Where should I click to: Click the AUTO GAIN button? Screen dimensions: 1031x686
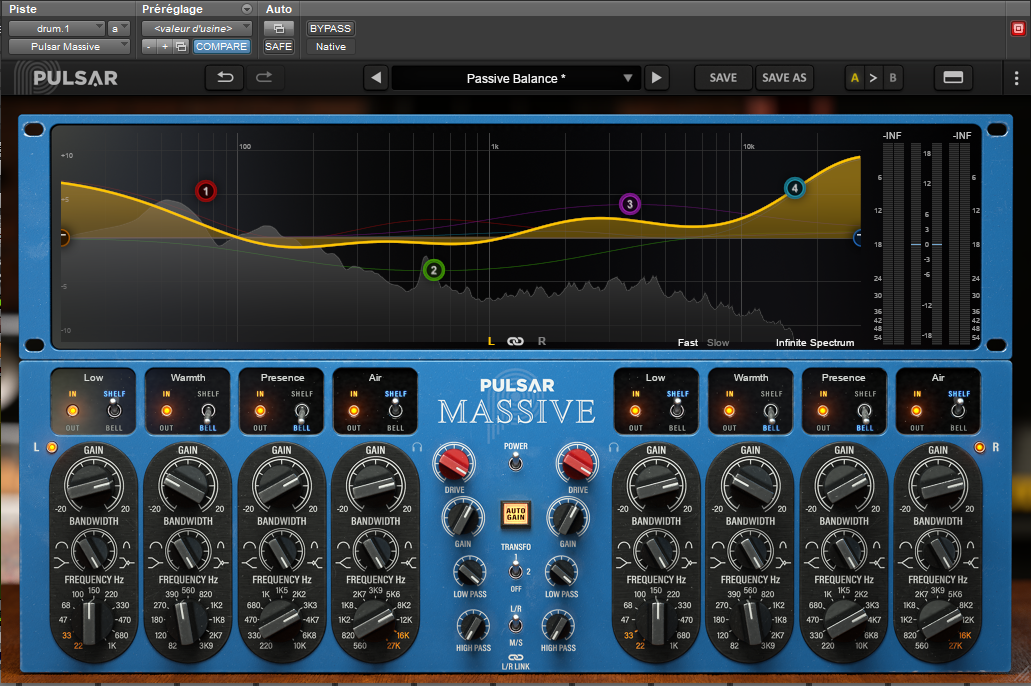point(516,514)
